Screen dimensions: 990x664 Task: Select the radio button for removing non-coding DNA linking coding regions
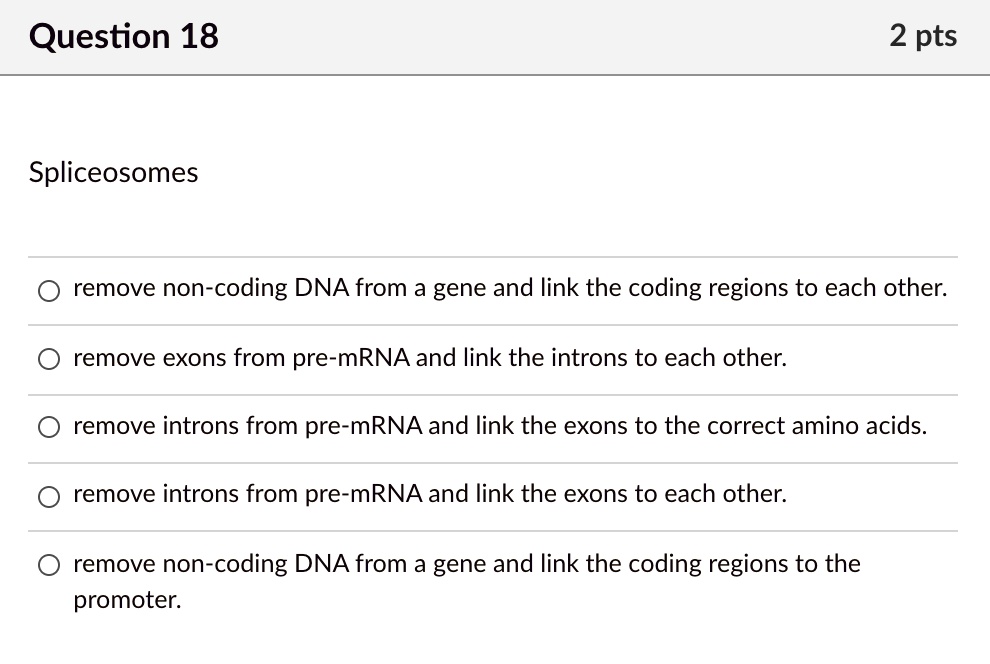[x=48, y=290]
